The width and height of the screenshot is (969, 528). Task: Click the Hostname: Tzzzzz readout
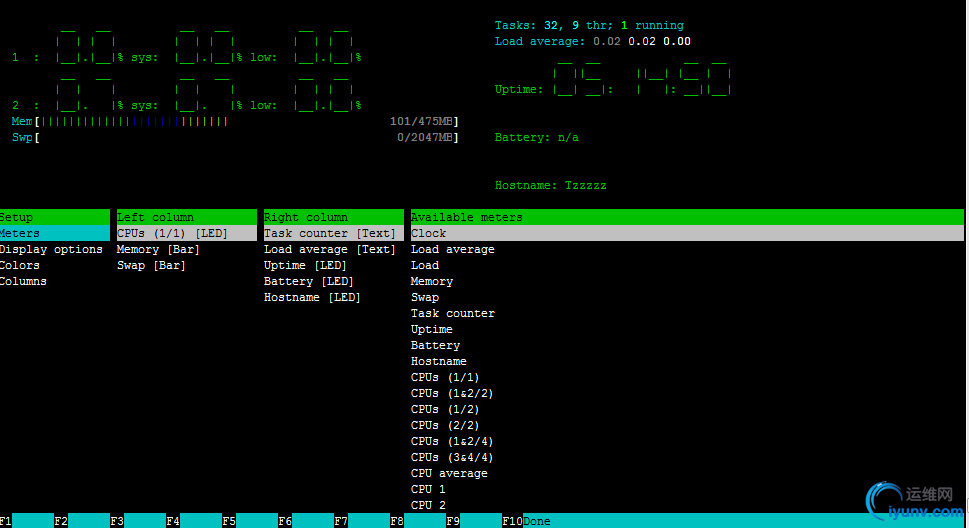point(551,185)
